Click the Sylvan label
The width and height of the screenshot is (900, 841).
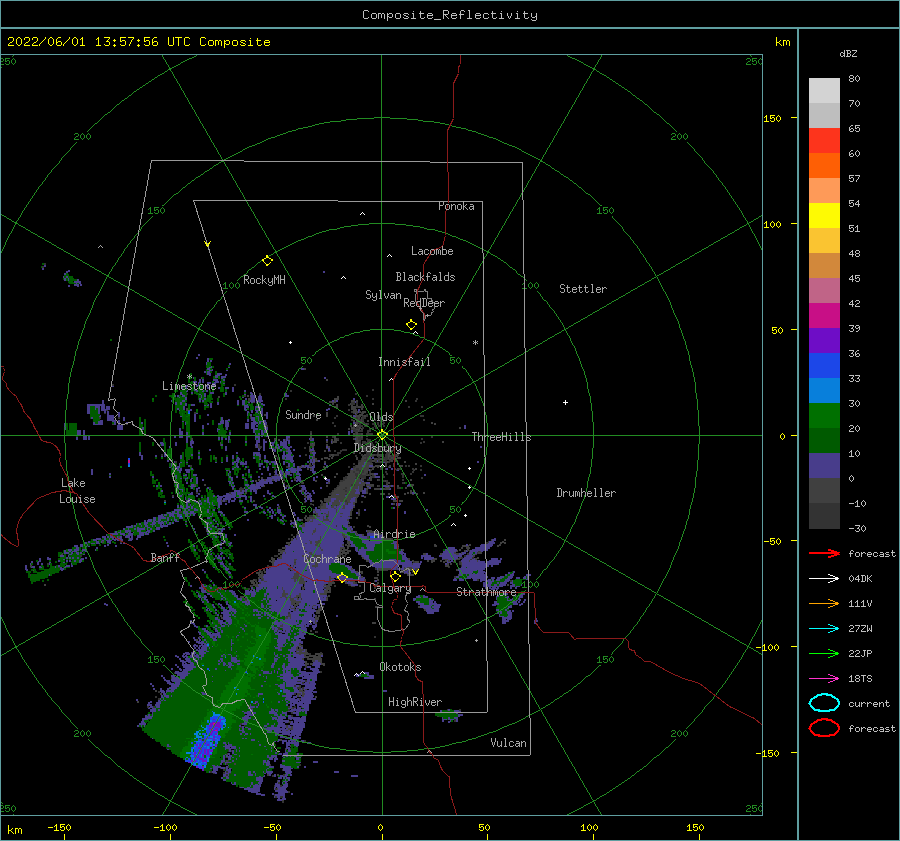[x=383, y=295]
